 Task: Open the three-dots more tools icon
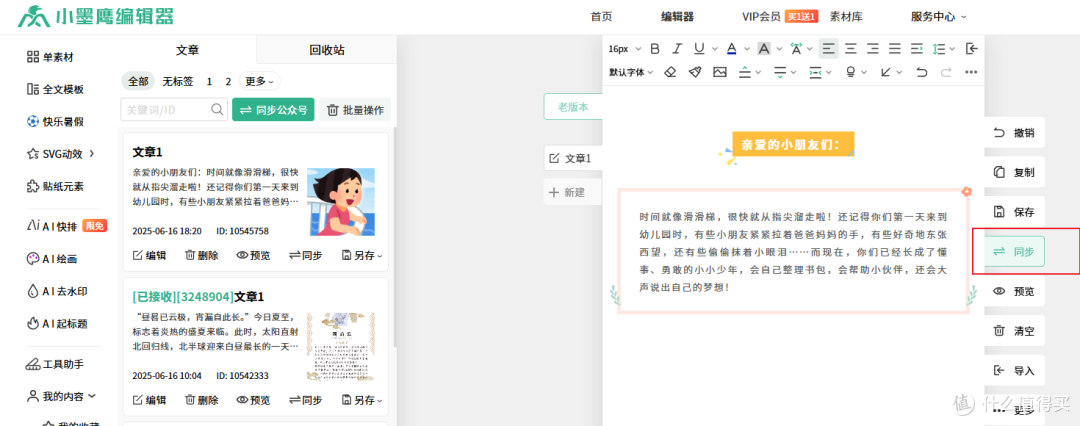[971, 72]
